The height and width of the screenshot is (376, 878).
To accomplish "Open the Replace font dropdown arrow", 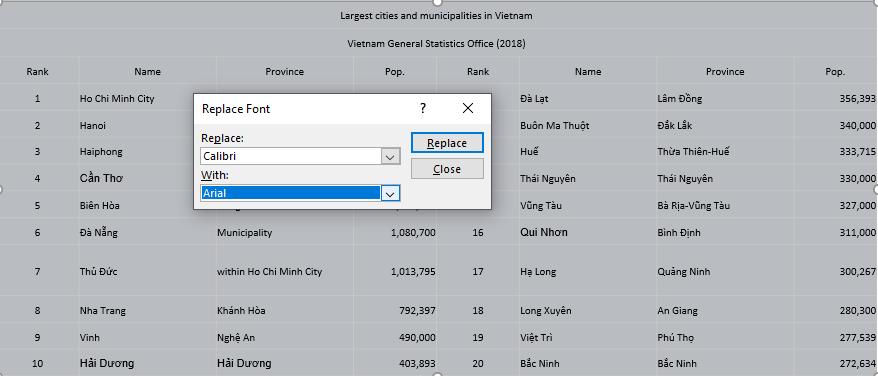I will click(390, 156).
